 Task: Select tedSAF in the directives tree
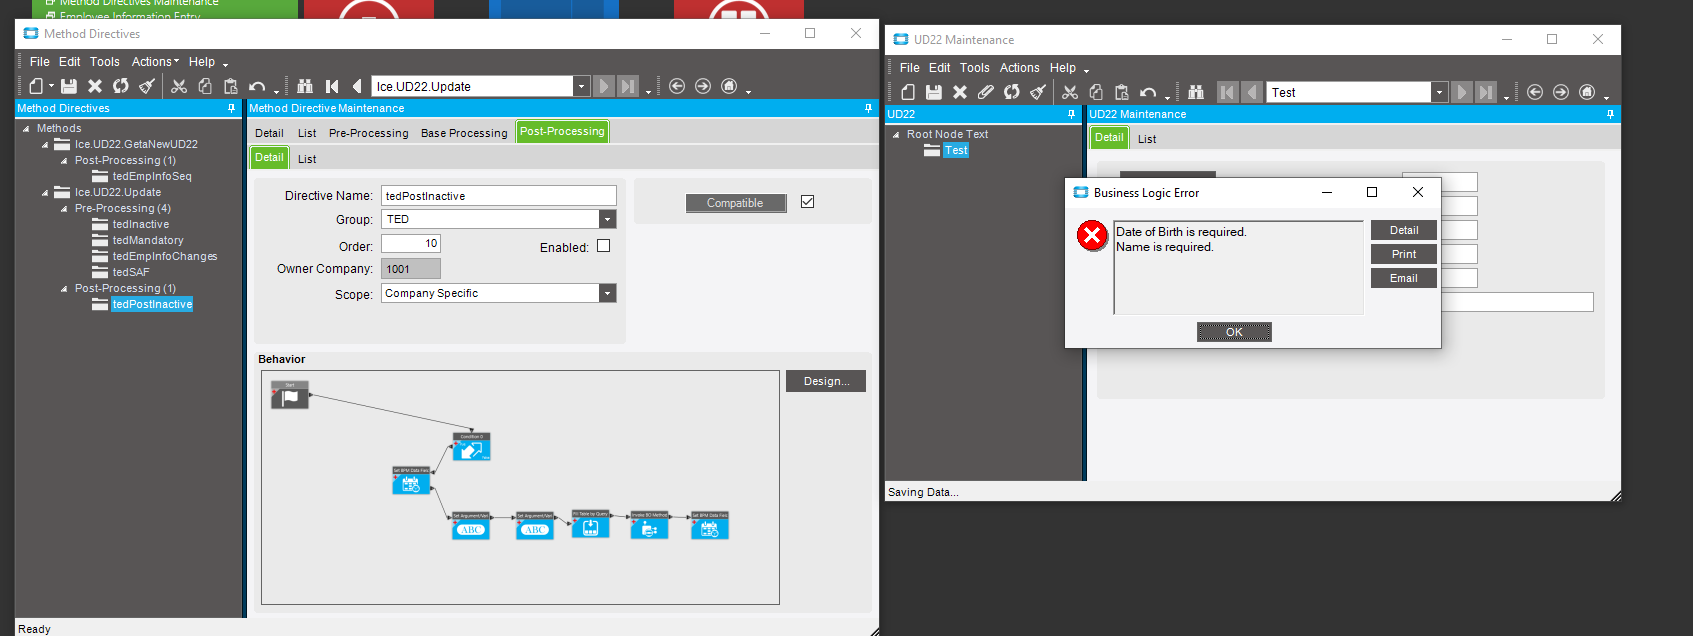131,272
